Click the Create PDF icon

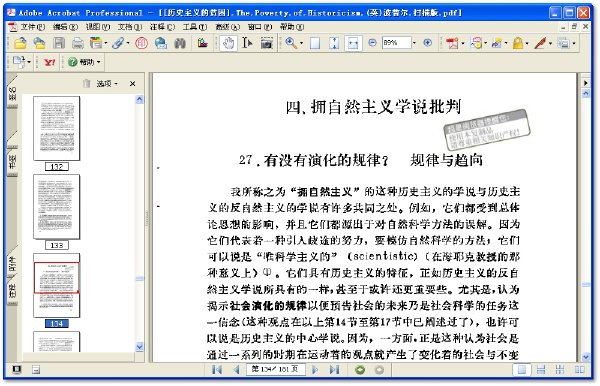[x=452, y=43]
